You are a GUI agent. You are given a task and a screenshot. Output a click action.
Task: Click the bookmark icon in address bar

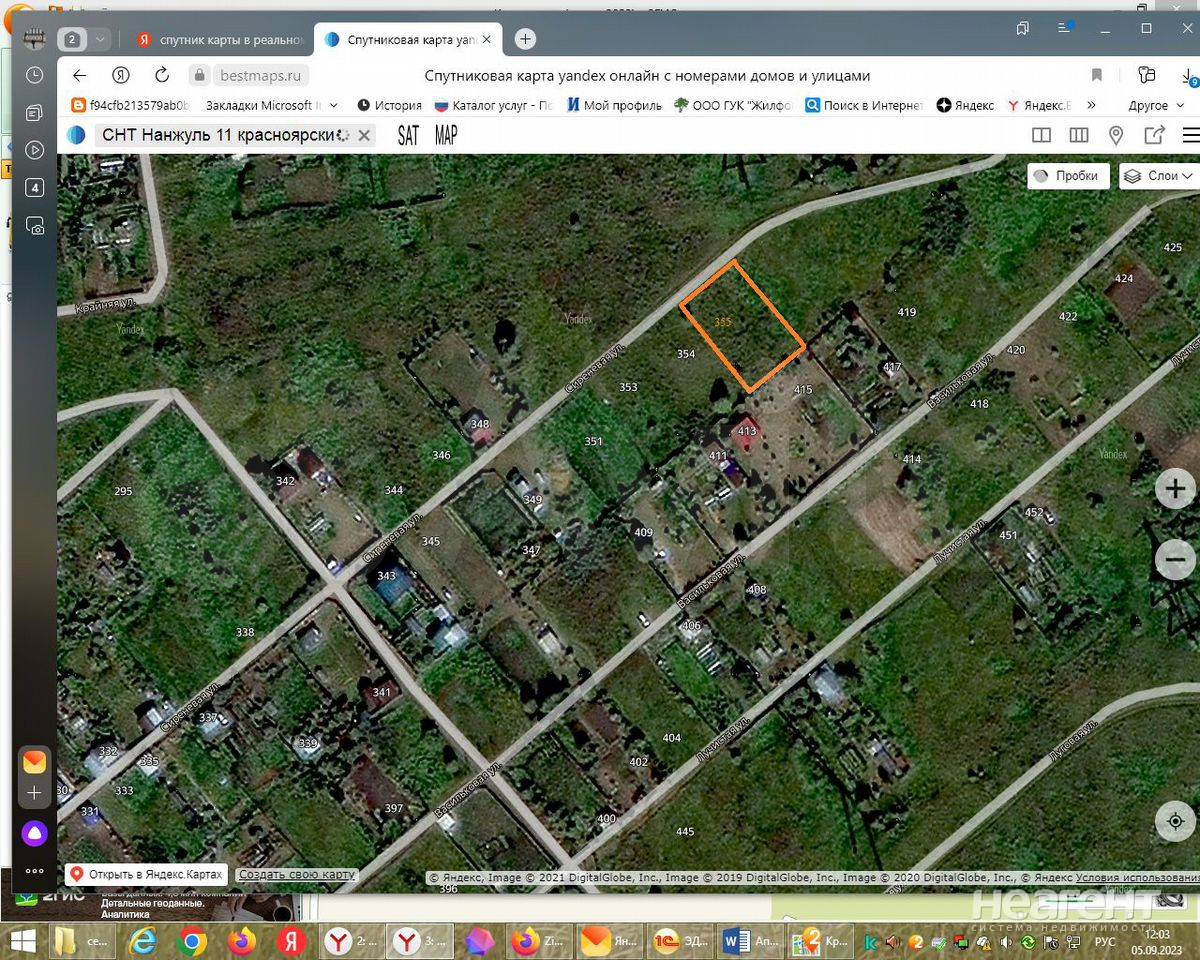[x=1097, y=75]
